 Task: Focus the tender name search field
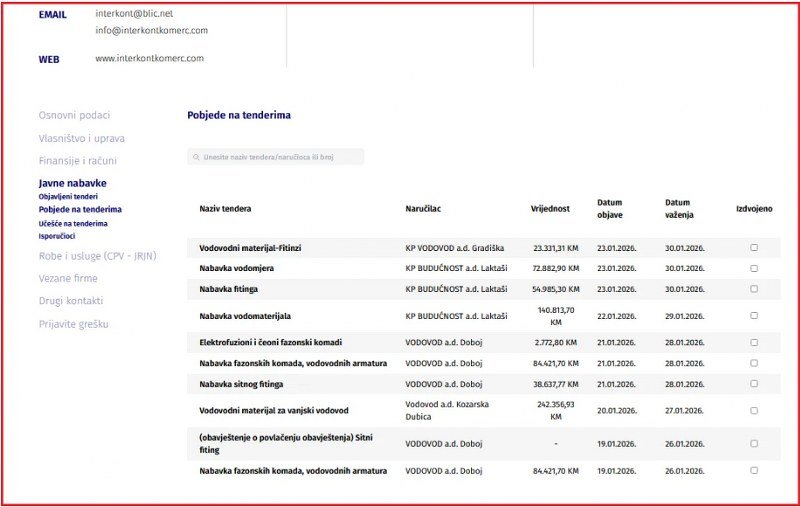tap(280, 157)
